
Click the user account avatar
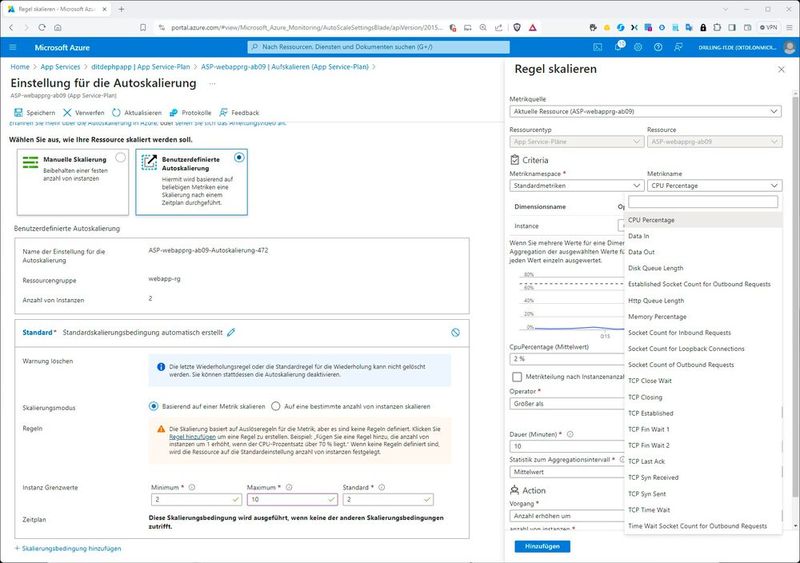click(789, 47)
